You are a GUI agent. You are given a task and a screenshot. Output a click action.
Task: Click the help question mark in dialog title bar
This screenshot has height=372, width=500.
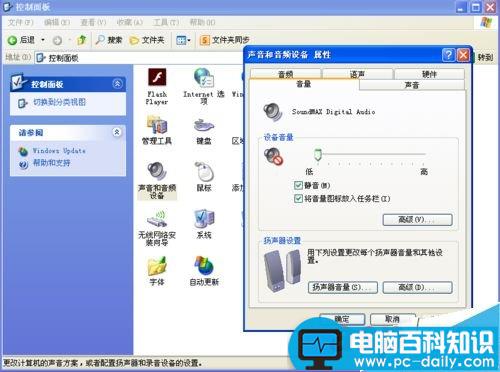[x=448, y=55]
